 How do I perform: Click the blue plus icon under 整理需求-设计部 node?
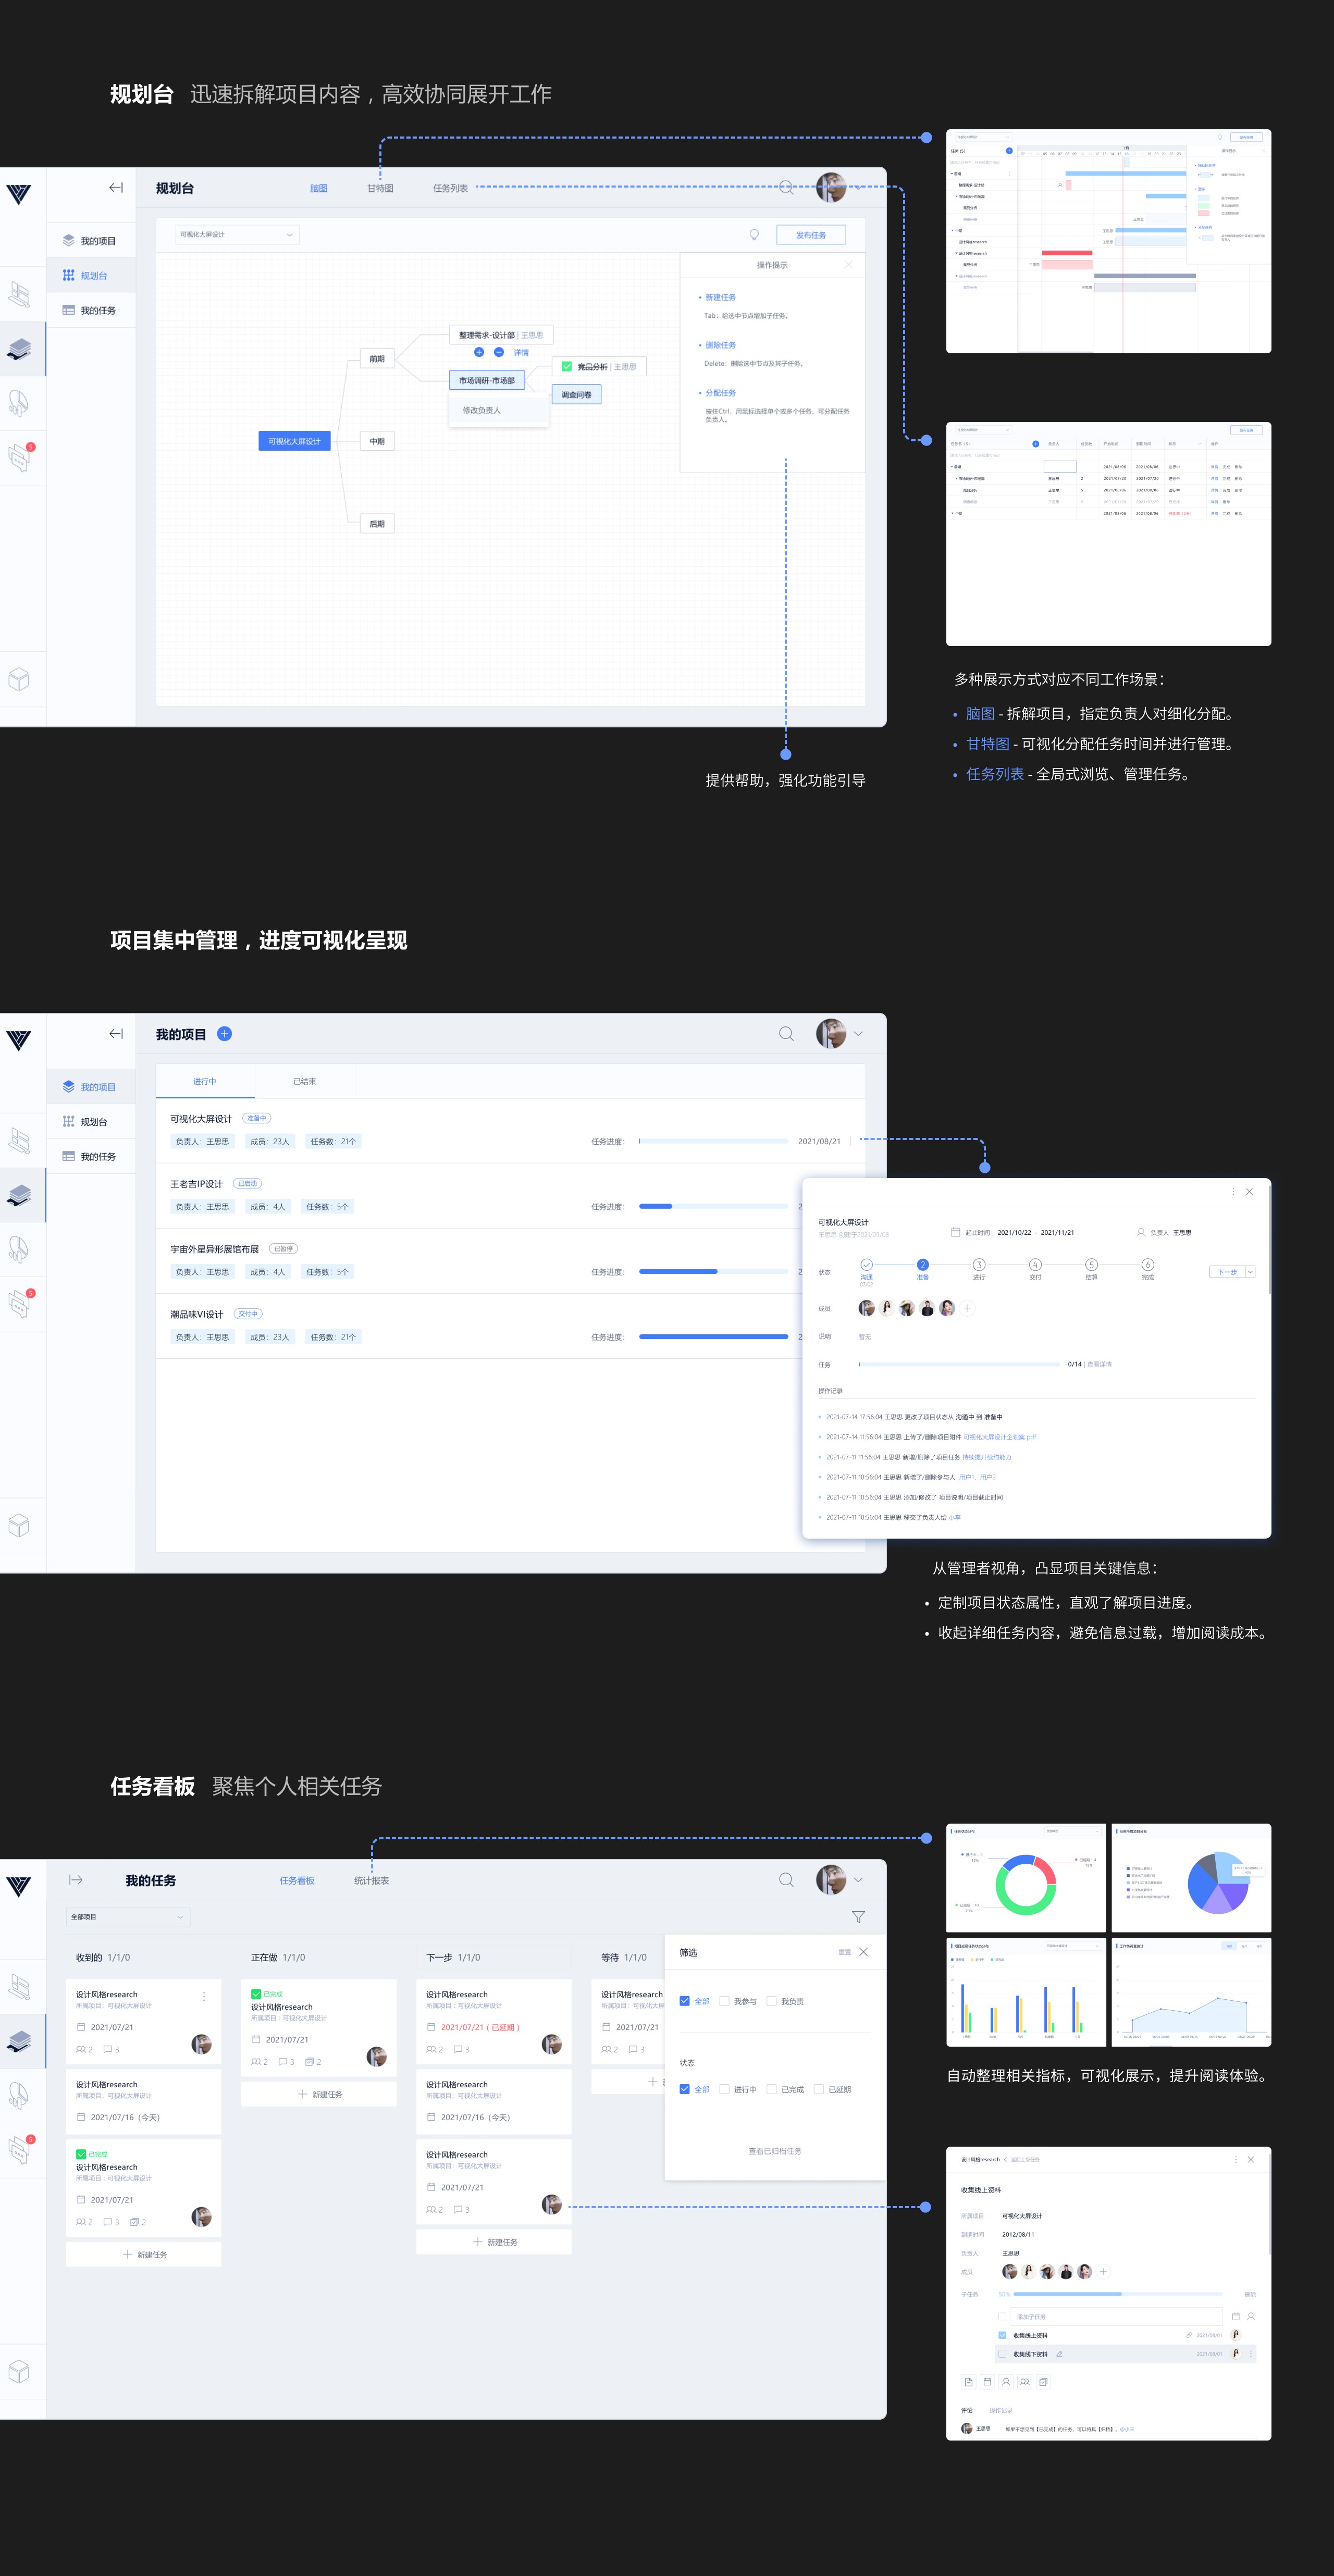[x=479, y=352]
